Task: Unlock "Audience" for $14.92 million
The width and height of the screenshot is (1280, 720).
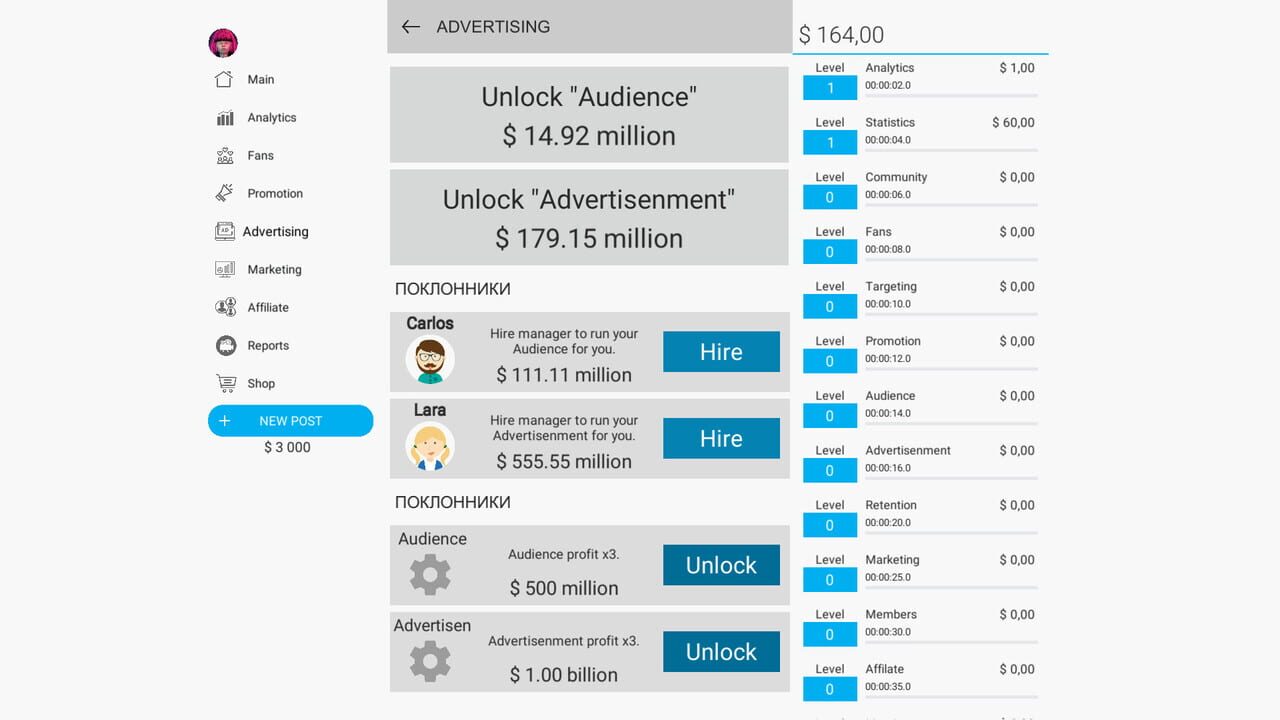Action: (x=588, y=113)
